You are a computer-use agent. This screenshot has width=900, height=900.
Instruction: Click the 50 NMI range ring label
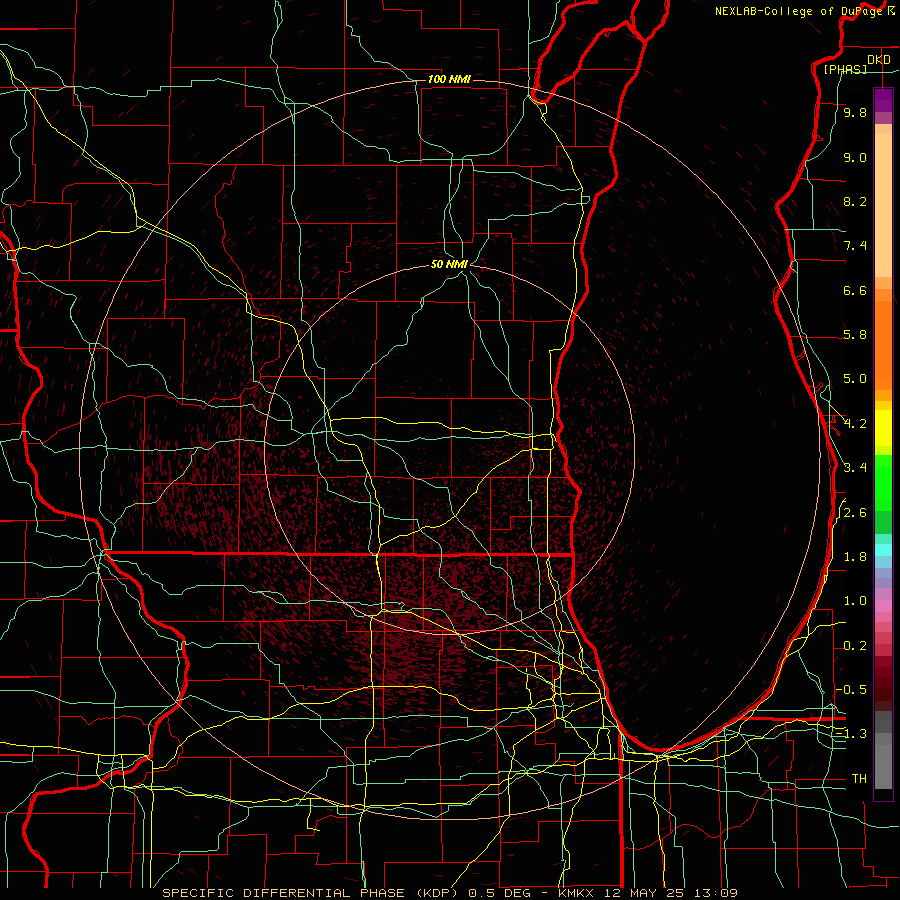click(449, 264)
